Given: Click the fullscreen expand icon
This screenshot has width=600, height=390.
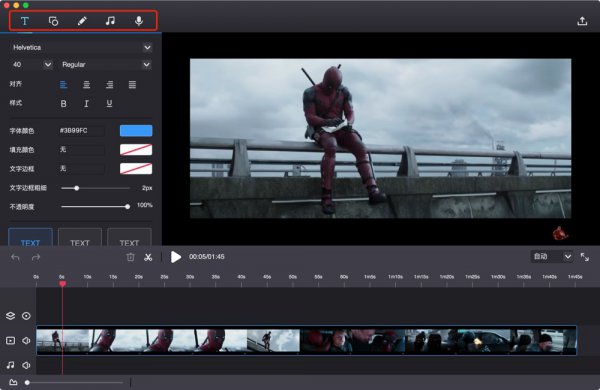Looking at the screenshot, I should click(585, 257).
